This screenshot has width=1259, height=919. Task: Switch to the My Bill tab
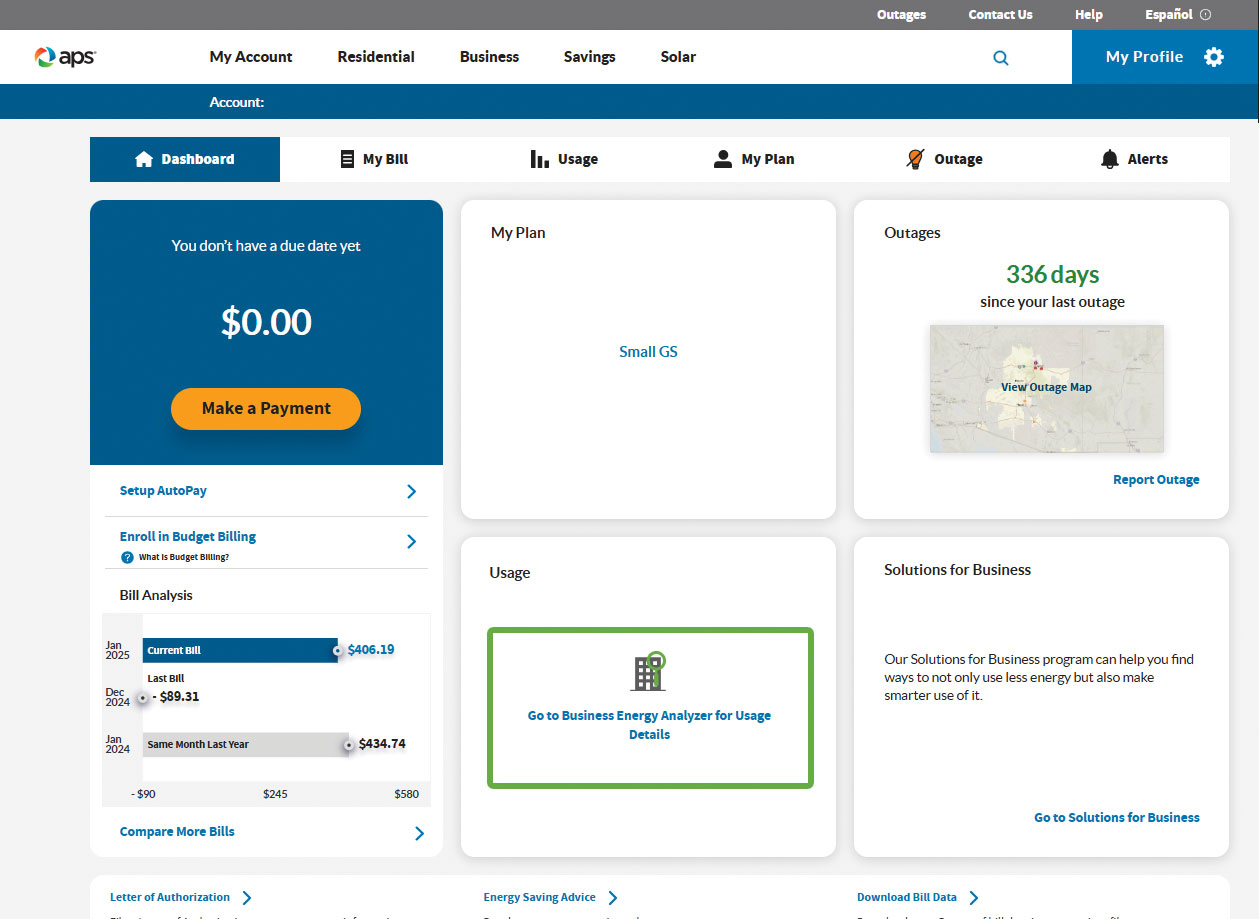[375, 159]
